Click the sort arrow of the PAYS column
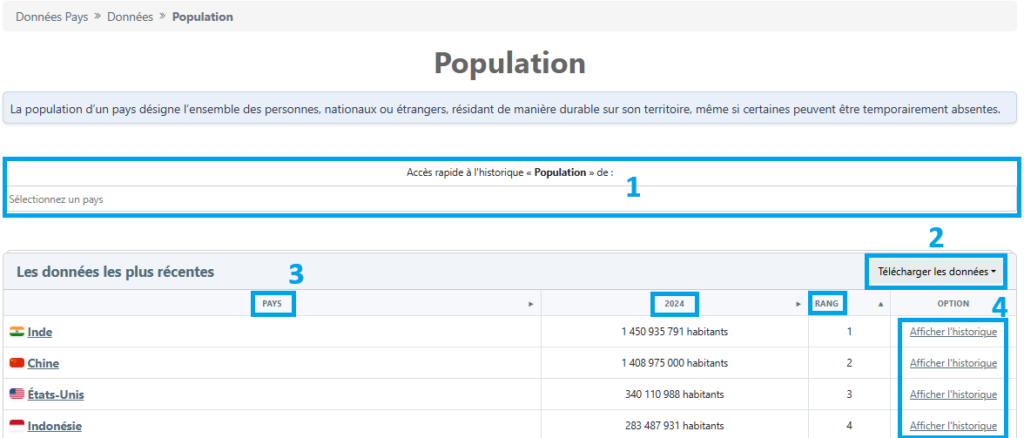The height and width of the screenshot is (438, 1024). (532, 304)
